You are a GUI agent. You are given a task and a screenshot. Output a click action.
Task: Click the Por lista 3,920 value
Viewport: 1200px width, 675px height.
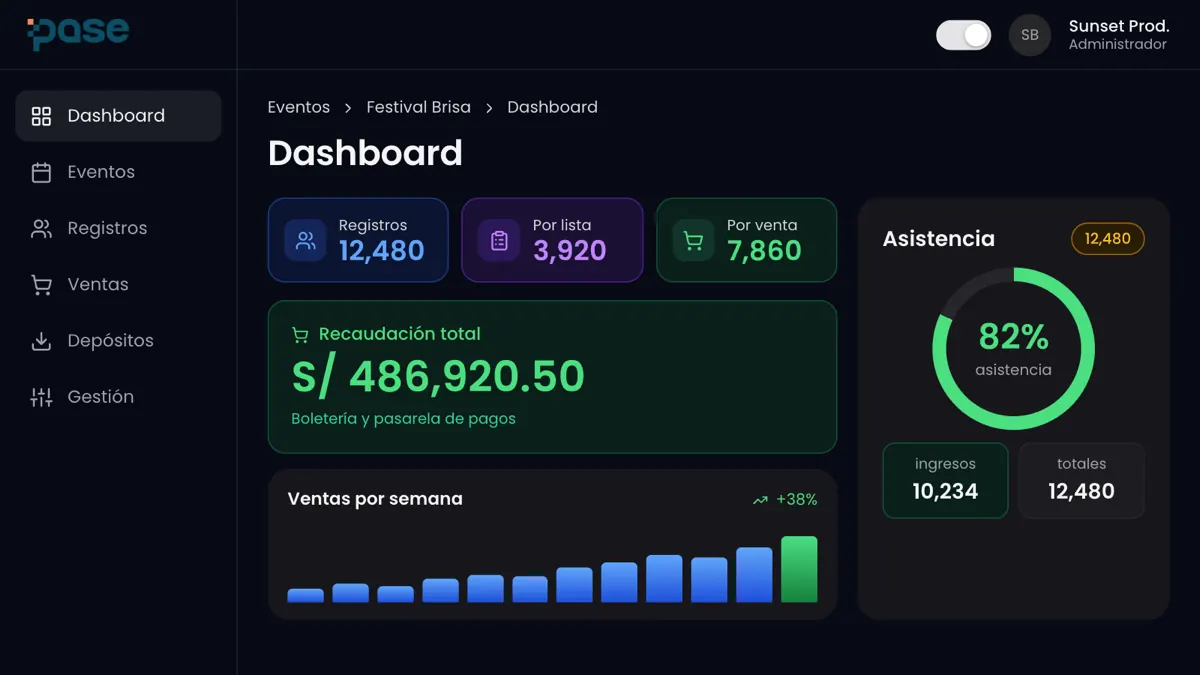click(x=570, y=251)
